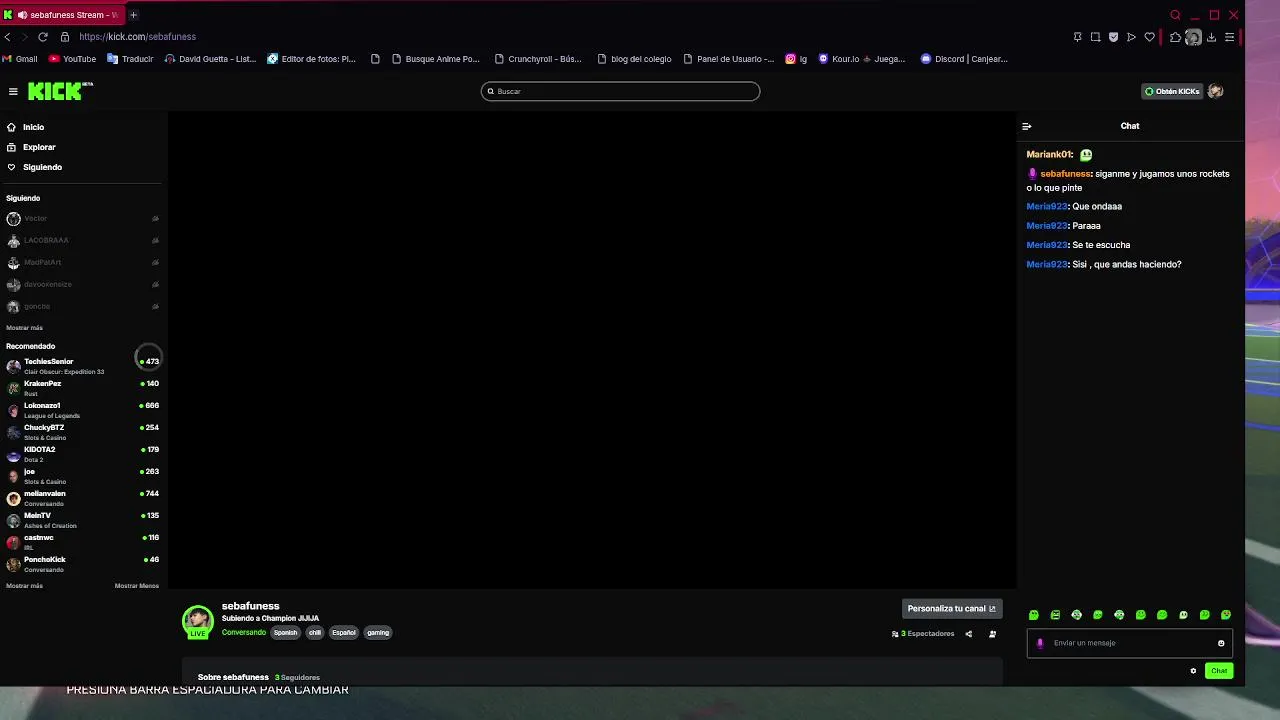
Task: Collapse the list with Mostrar Menos
Action: coord(137,586)
